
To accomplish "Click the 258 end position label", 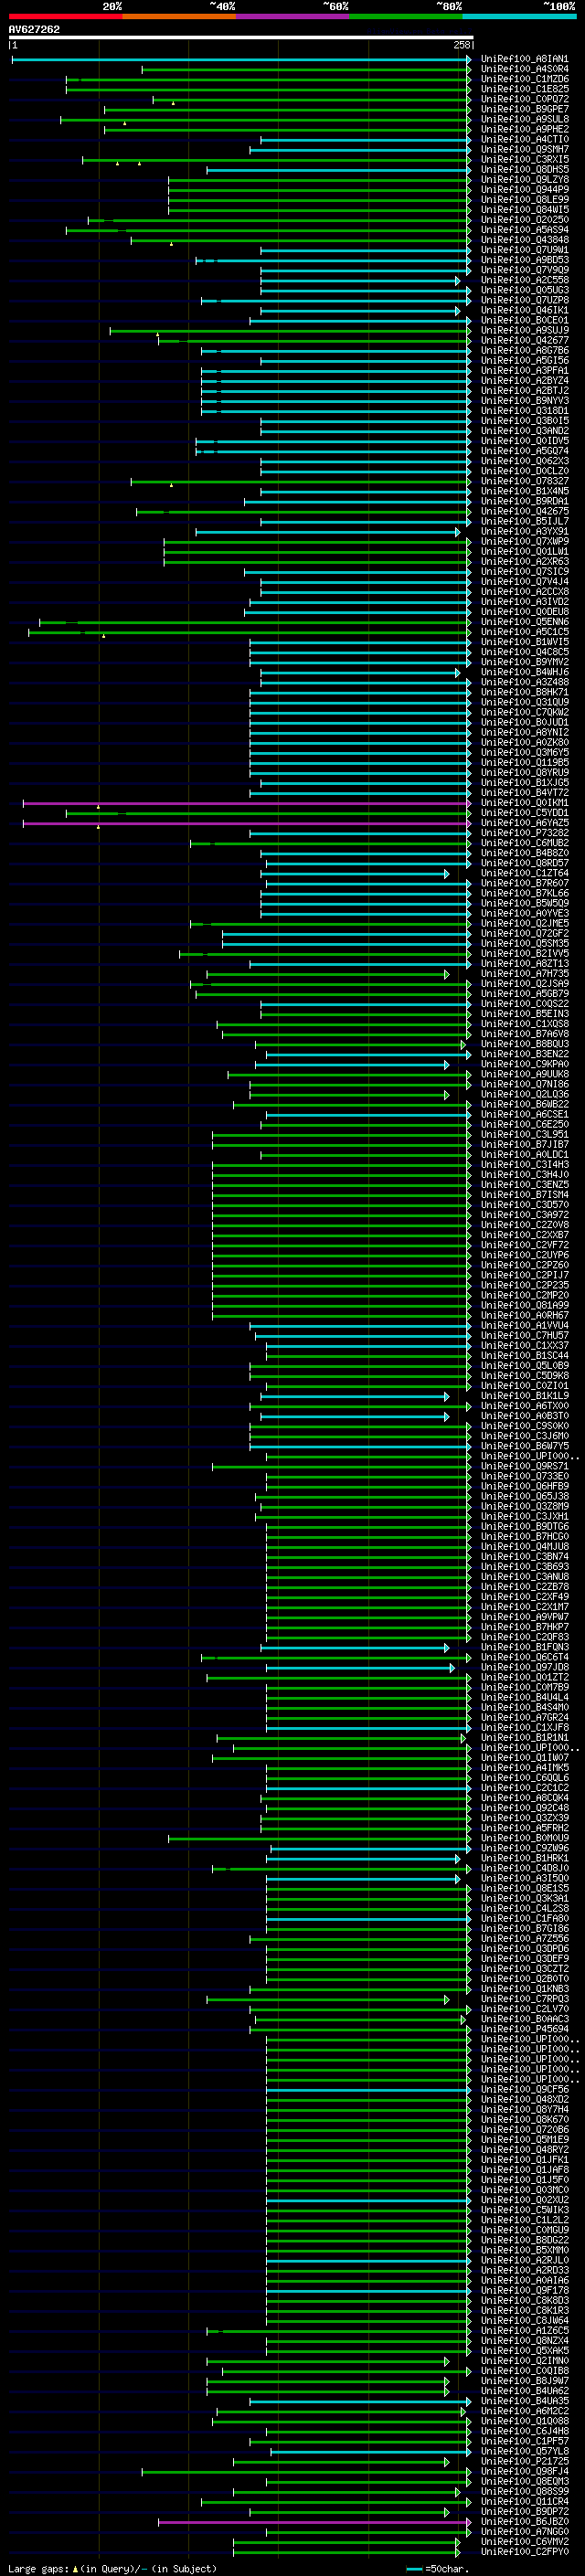I will 461,46.
